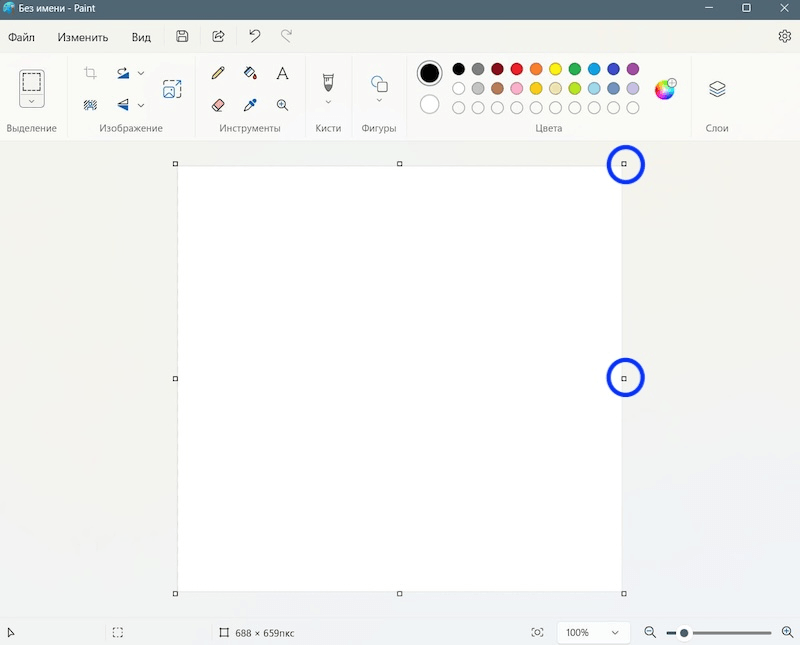Choose the Eraser tool
The height and width of the screenshot is (645, 800).
coord(218,104)
